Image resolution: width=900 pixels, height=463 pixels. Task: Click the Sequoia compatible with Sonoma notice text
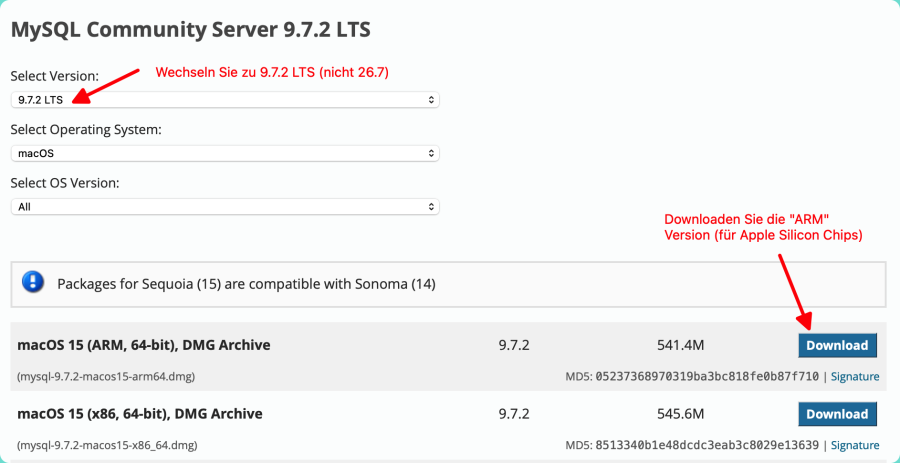click(246, 284)
